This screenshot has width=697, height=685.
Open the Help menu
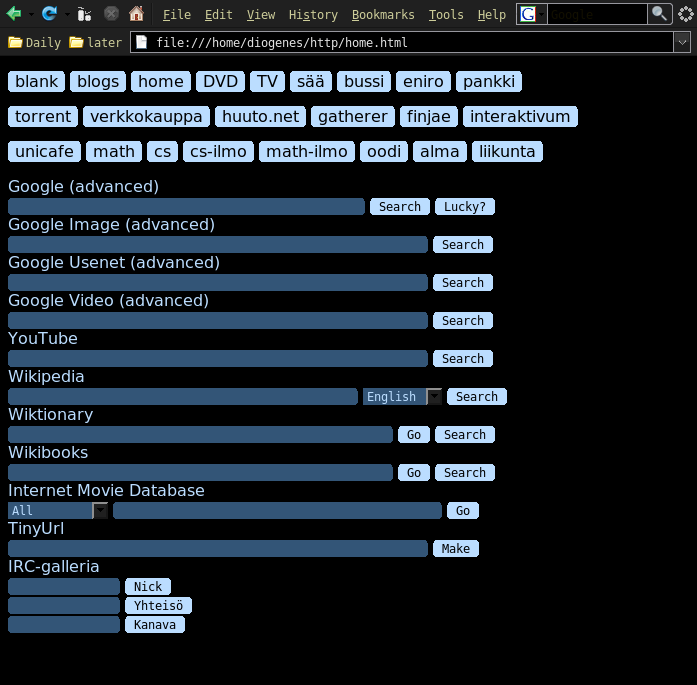click(x=492, y=15)
